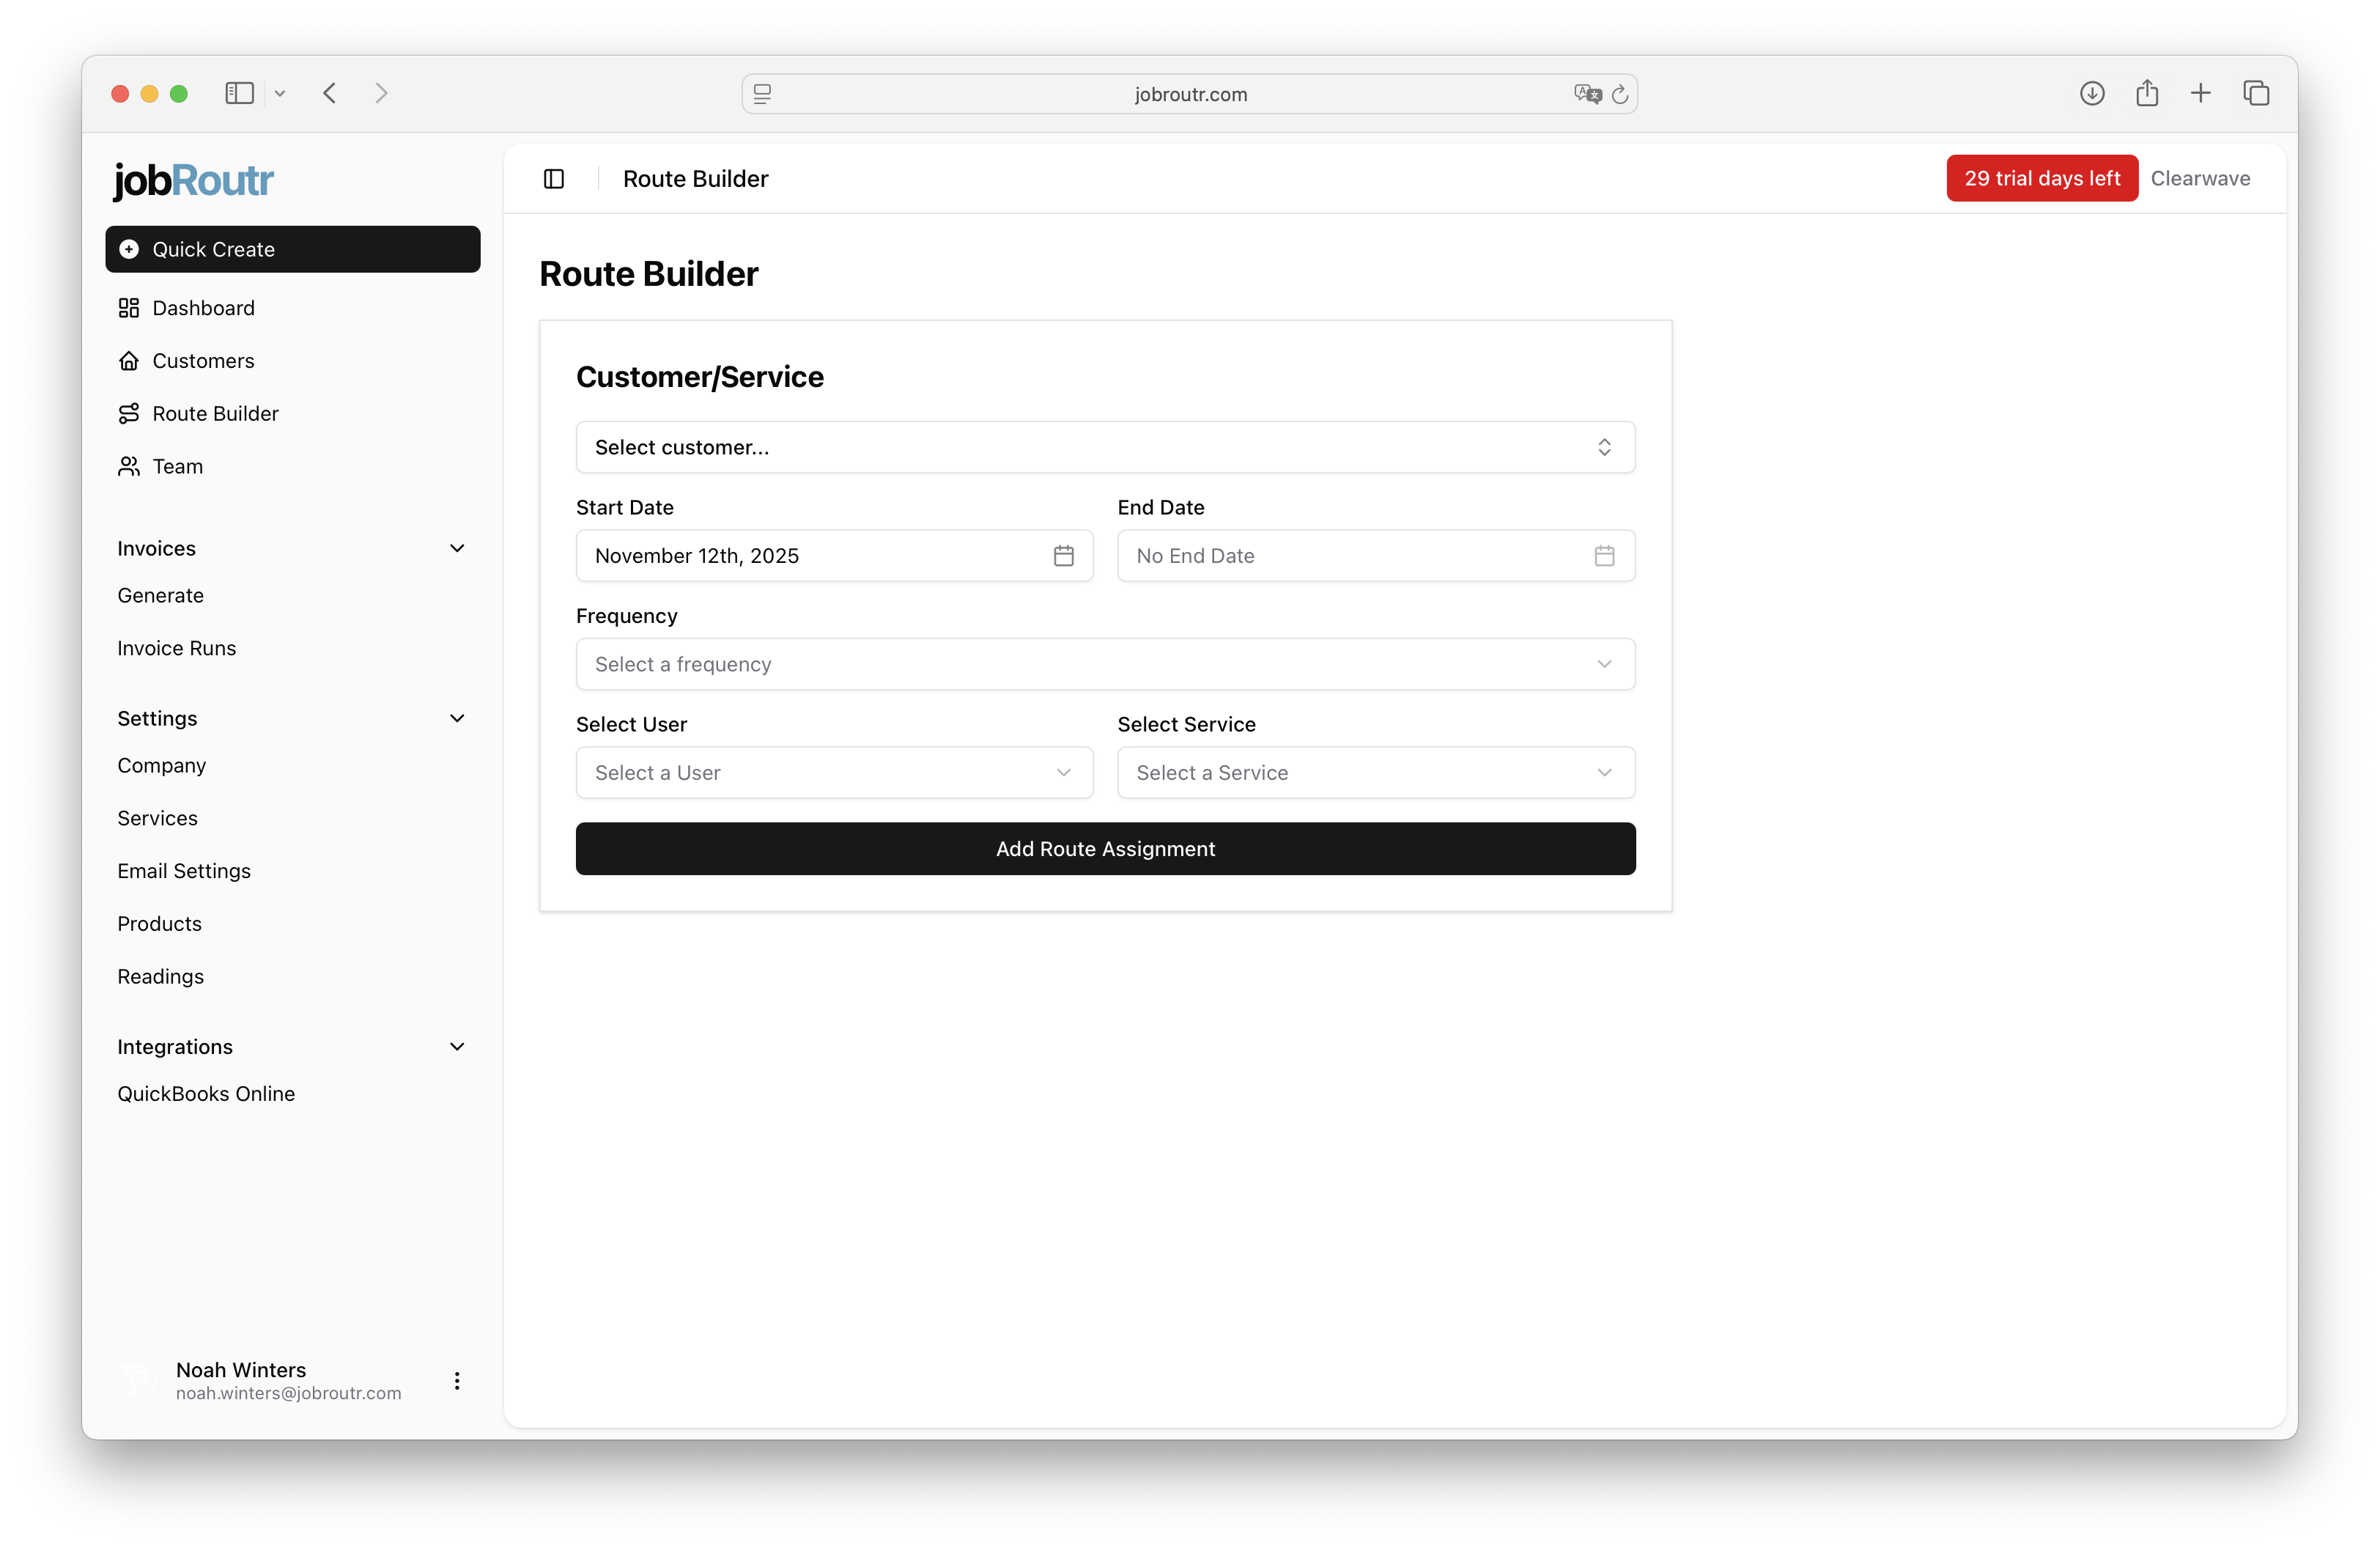Open the Select a frequency dropdown
Screen dimensions: 2380x1548
1104,663
